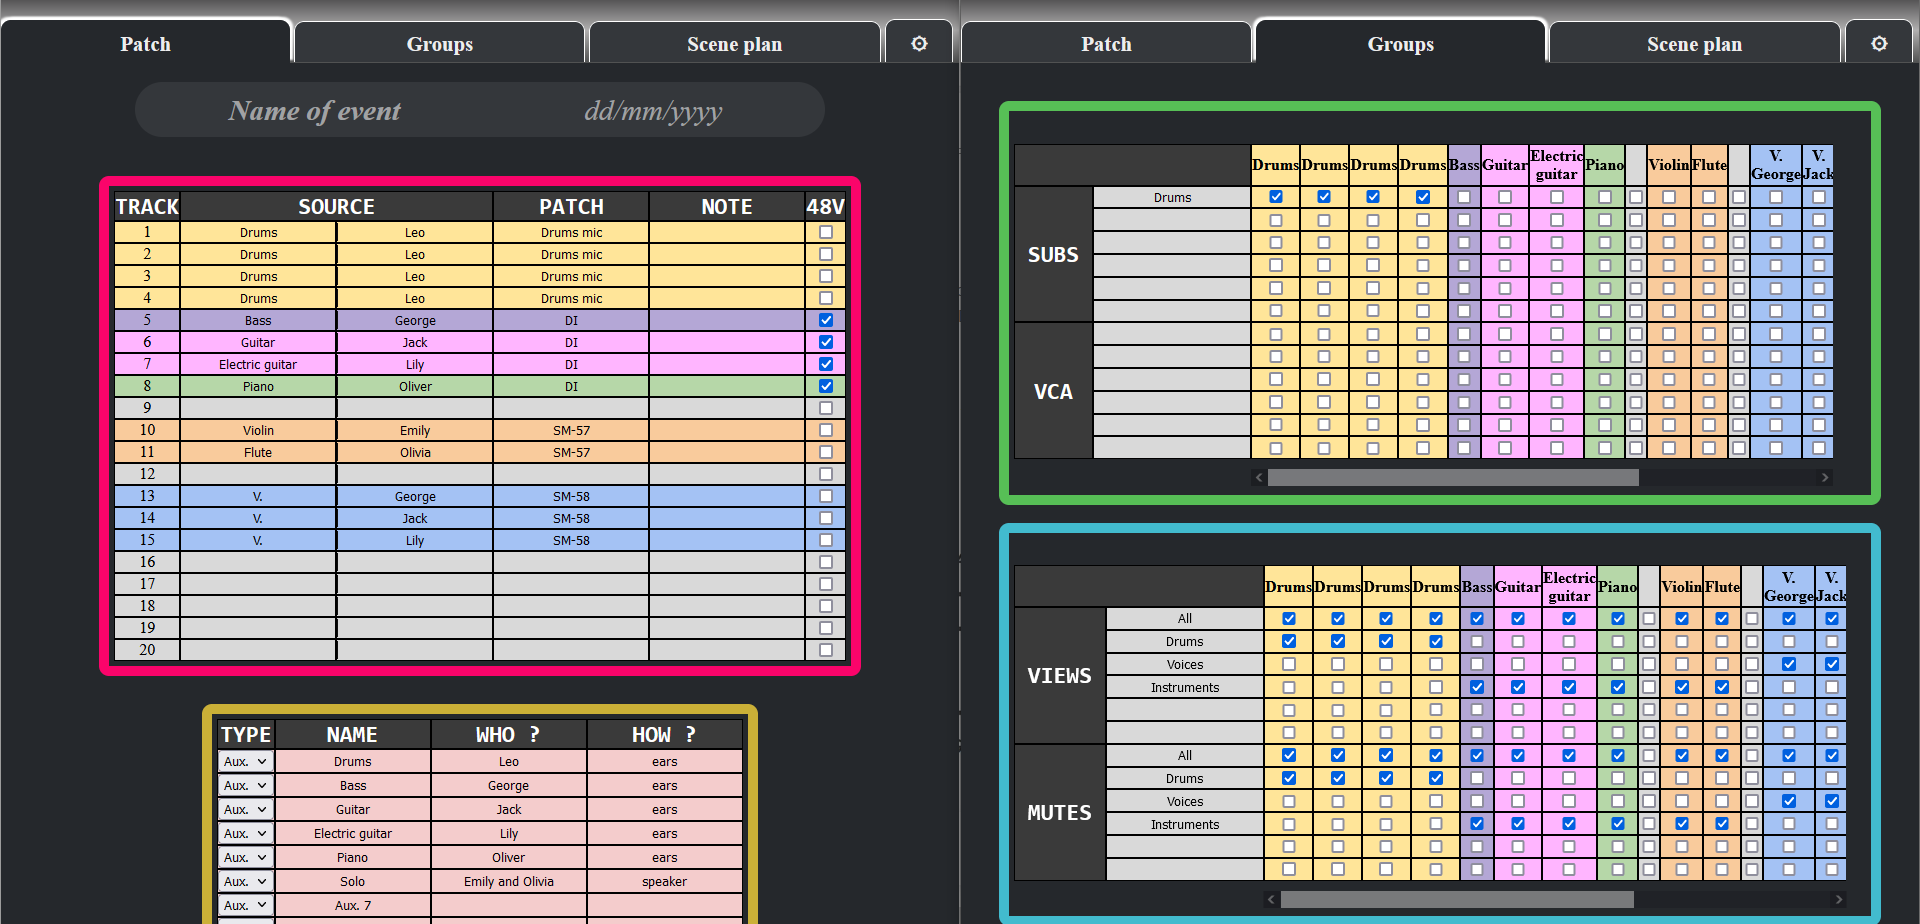
Task: Select 'SM-57' patch cell for Violin
Action: (x=571, y=430)
